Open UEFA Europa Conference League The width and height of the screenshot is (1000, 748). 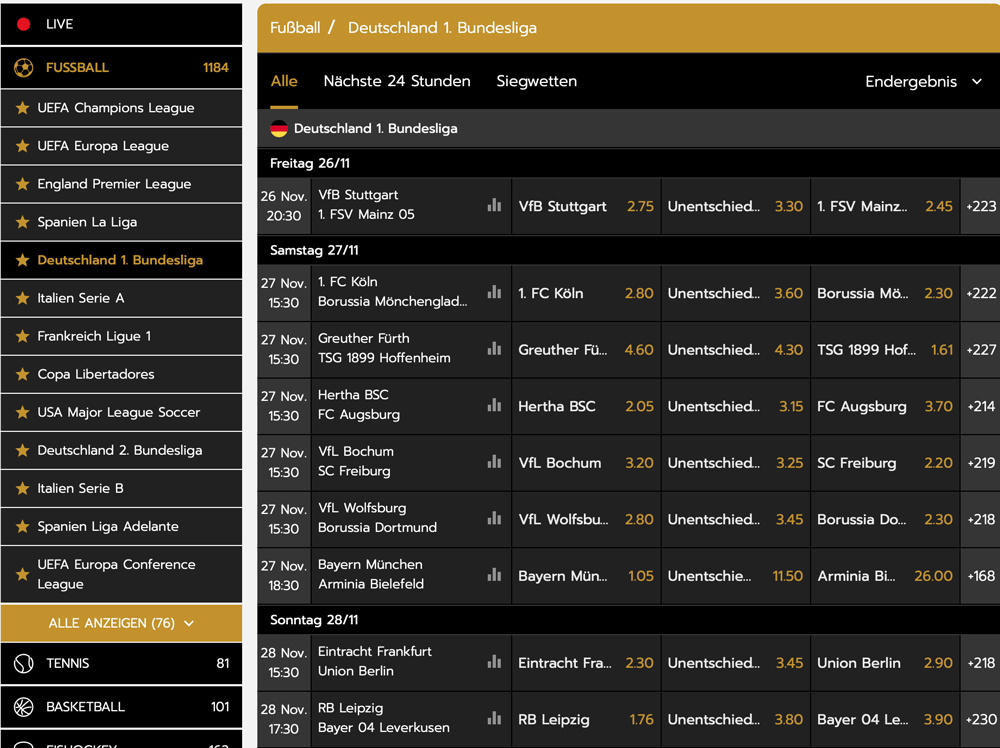point(121,574)
